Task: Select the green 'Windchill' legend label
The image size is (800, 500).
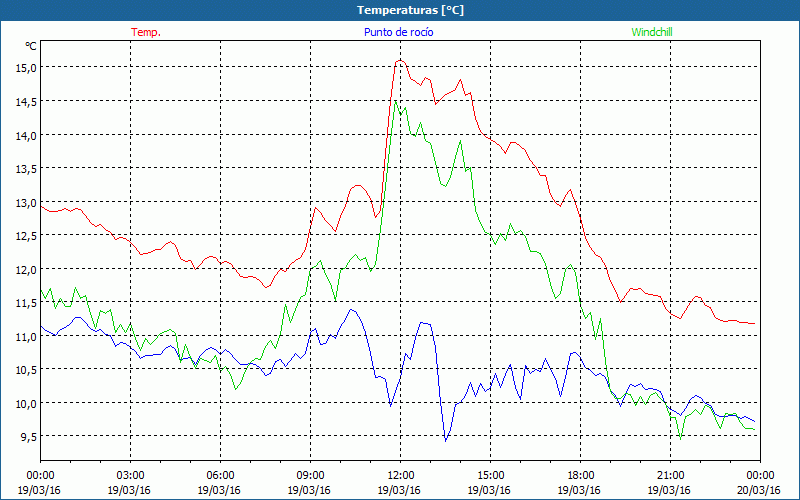Action: coord(652,32)
